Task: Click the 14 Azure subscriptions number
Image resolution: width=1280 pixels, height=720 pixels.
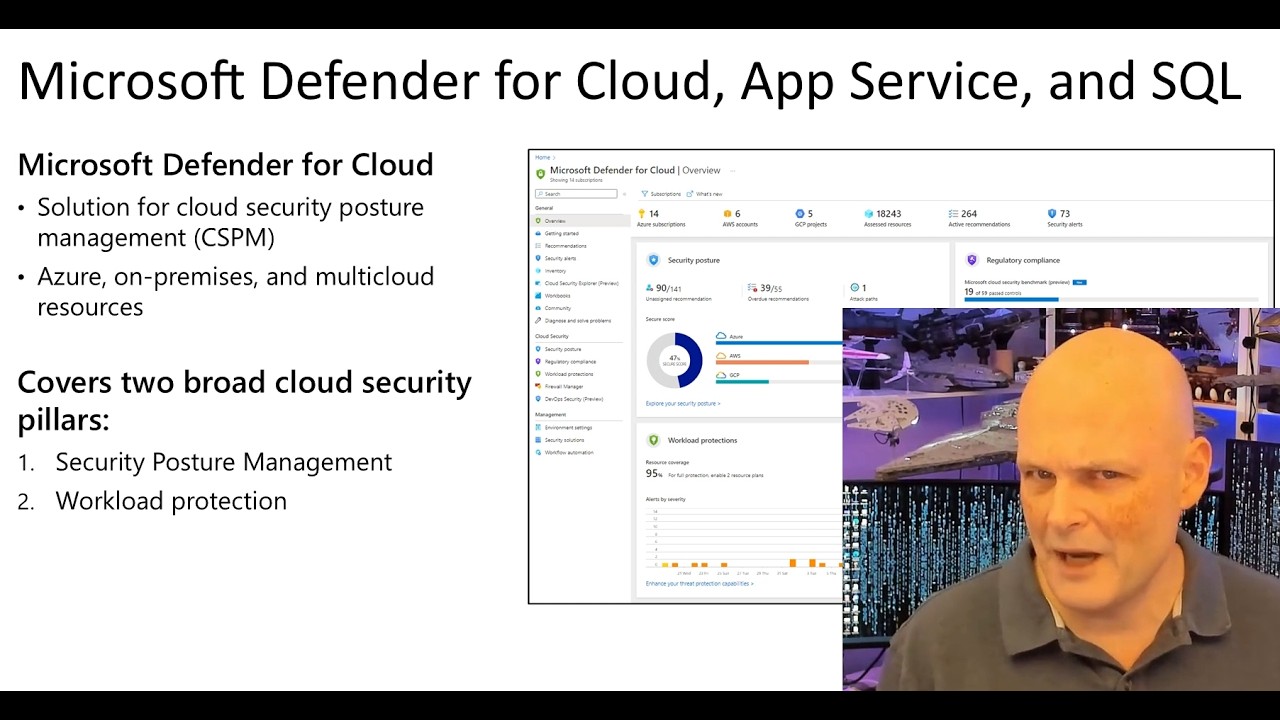Action: (x=654, y=214)
